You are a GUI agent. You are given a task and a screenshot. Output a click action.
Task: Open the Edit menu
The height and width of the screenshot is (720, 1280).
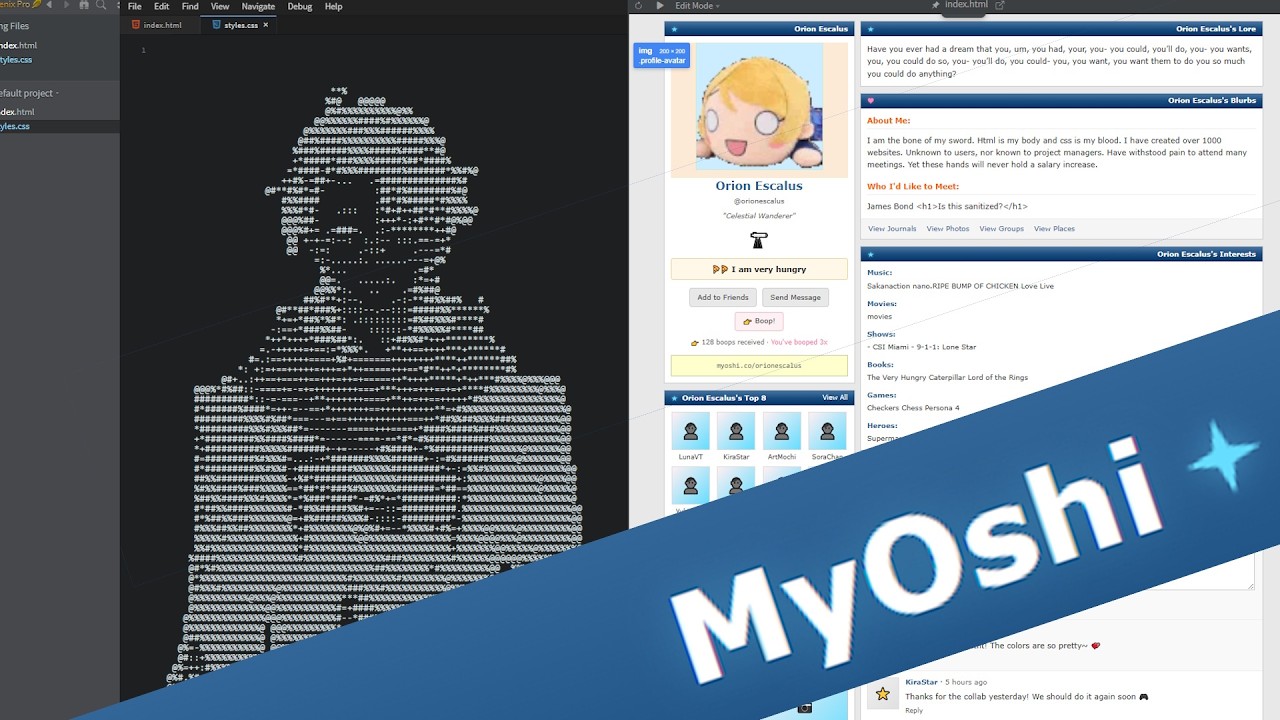coord(161,6)
